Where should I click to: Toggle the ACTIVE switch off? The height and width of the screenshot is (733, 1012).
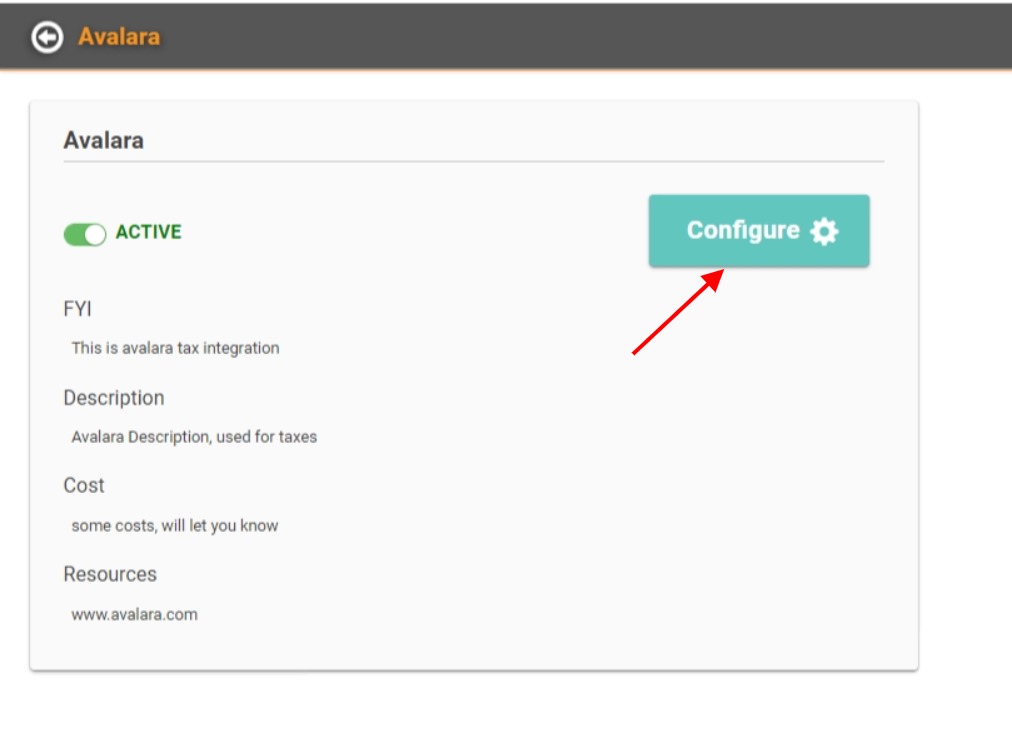pos(85,234)
